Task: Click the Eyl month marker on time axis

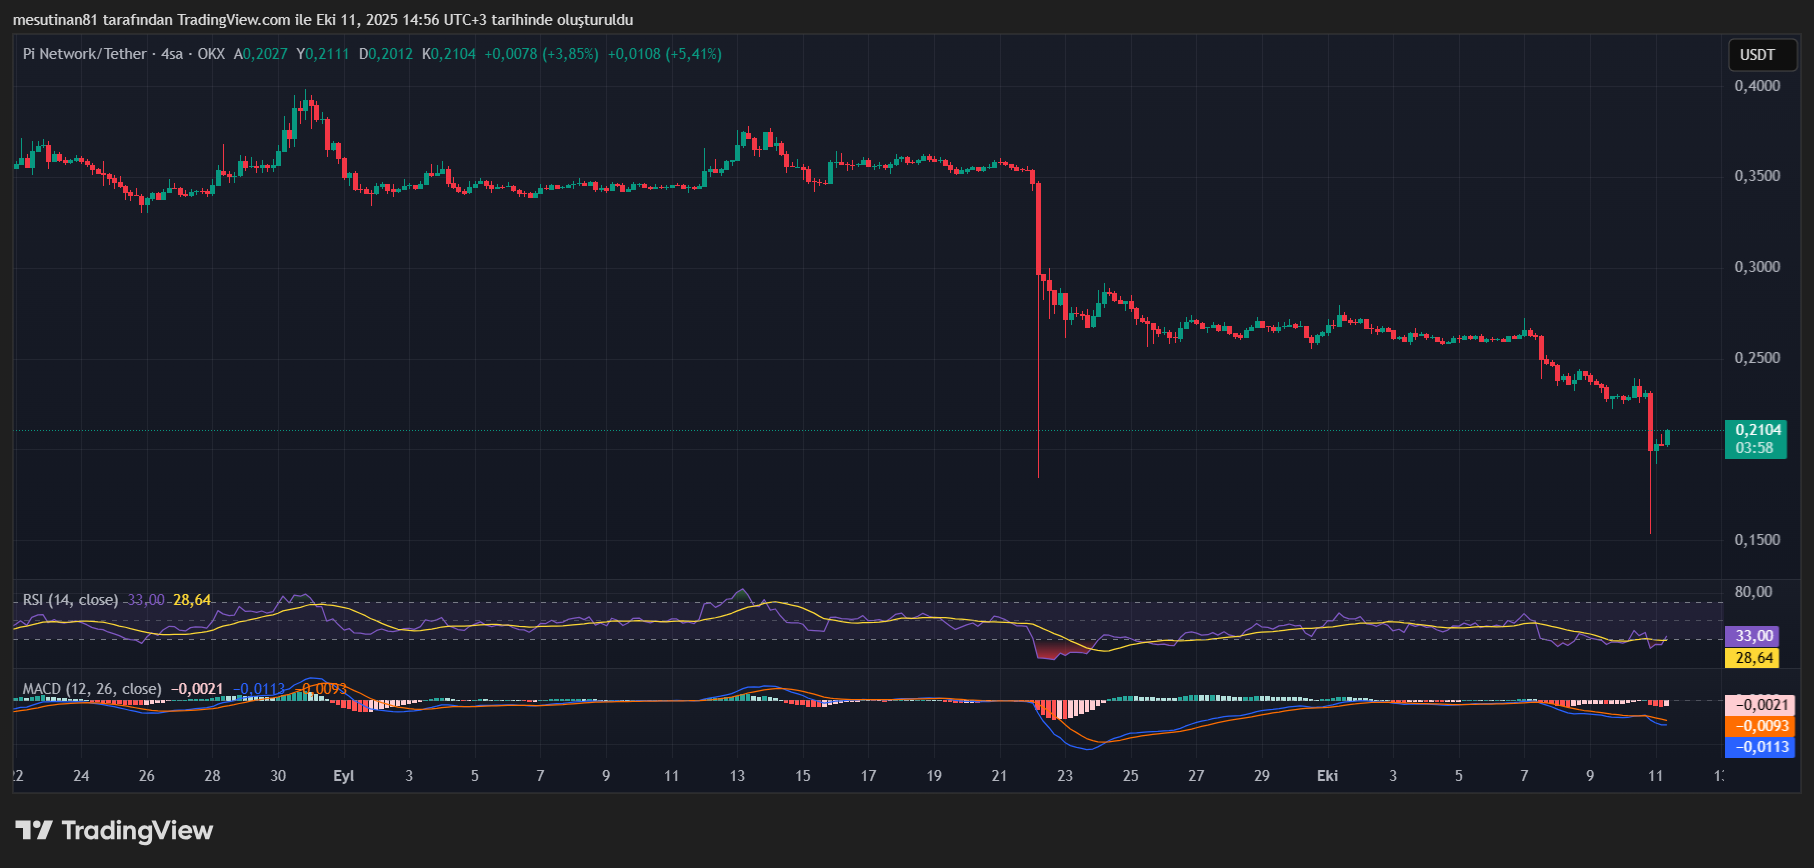Action: click(x=343, y=776)
